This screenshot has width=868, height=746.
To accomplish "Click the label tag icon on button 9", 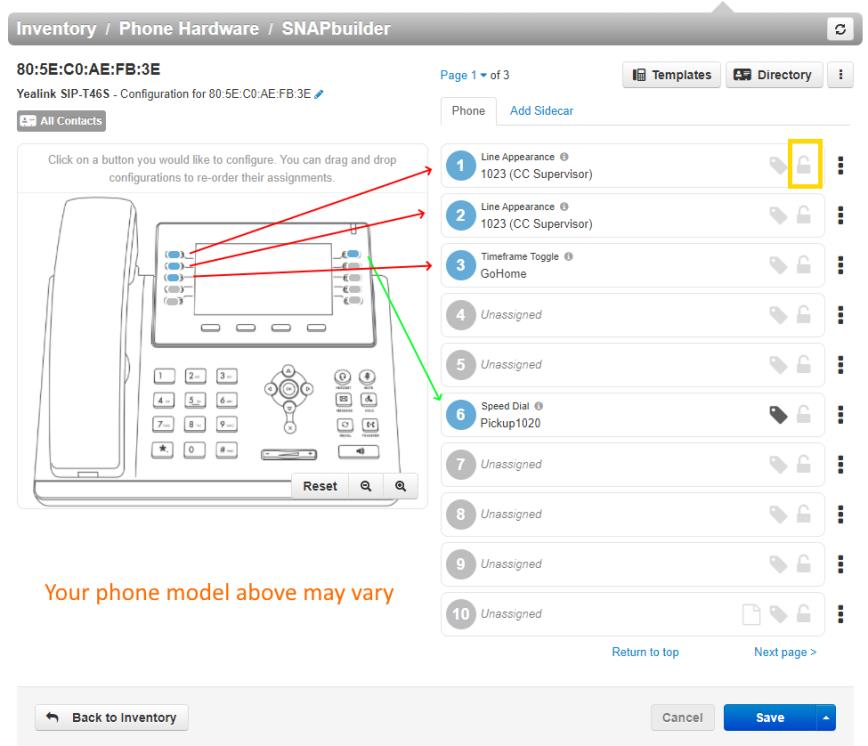I will (778, 564).
